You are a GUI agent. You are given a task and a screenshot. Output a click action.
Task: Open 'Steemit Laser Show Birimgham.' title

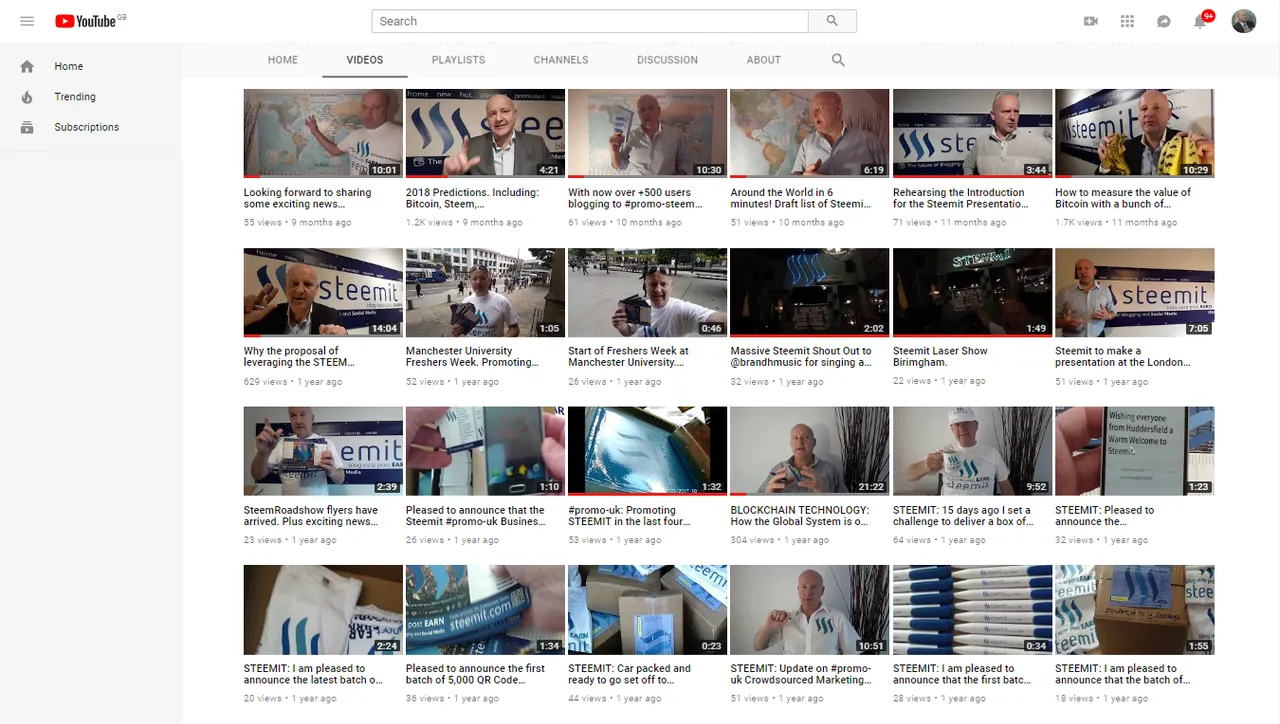tap(940, 357)
